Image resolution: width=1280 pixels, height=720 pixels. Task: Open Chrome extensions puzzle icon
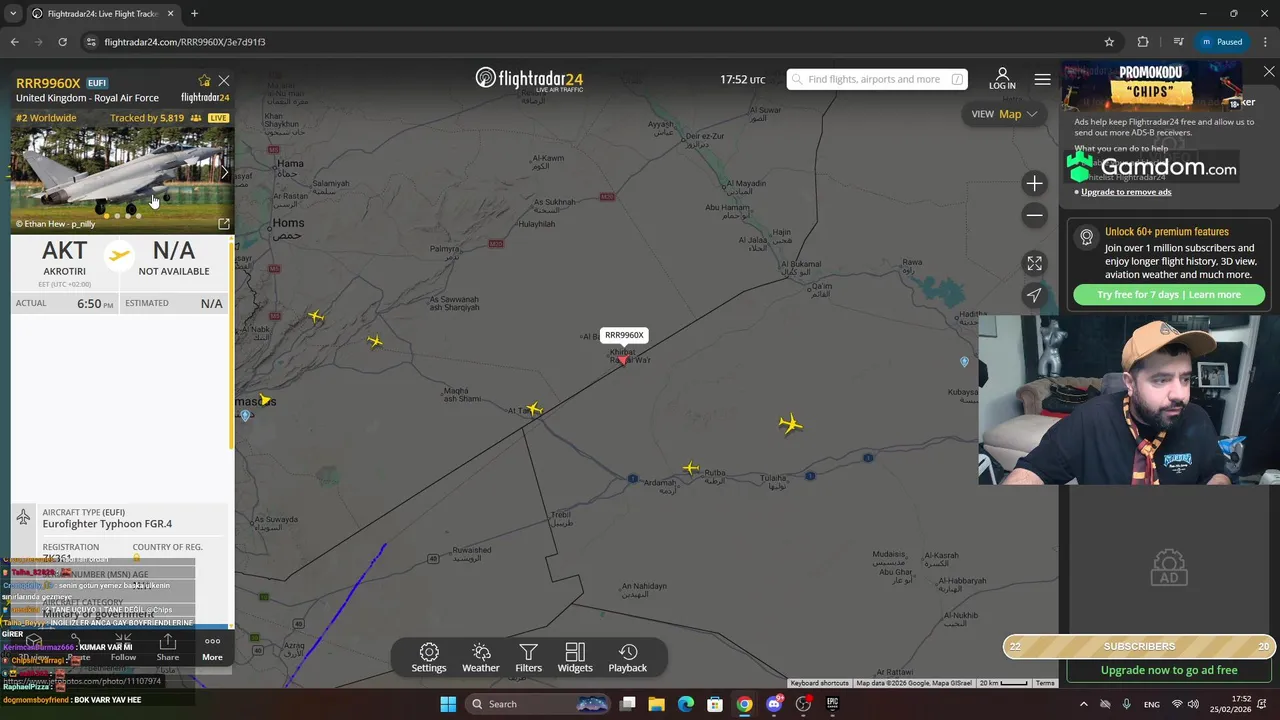(x=1143, y=42)
